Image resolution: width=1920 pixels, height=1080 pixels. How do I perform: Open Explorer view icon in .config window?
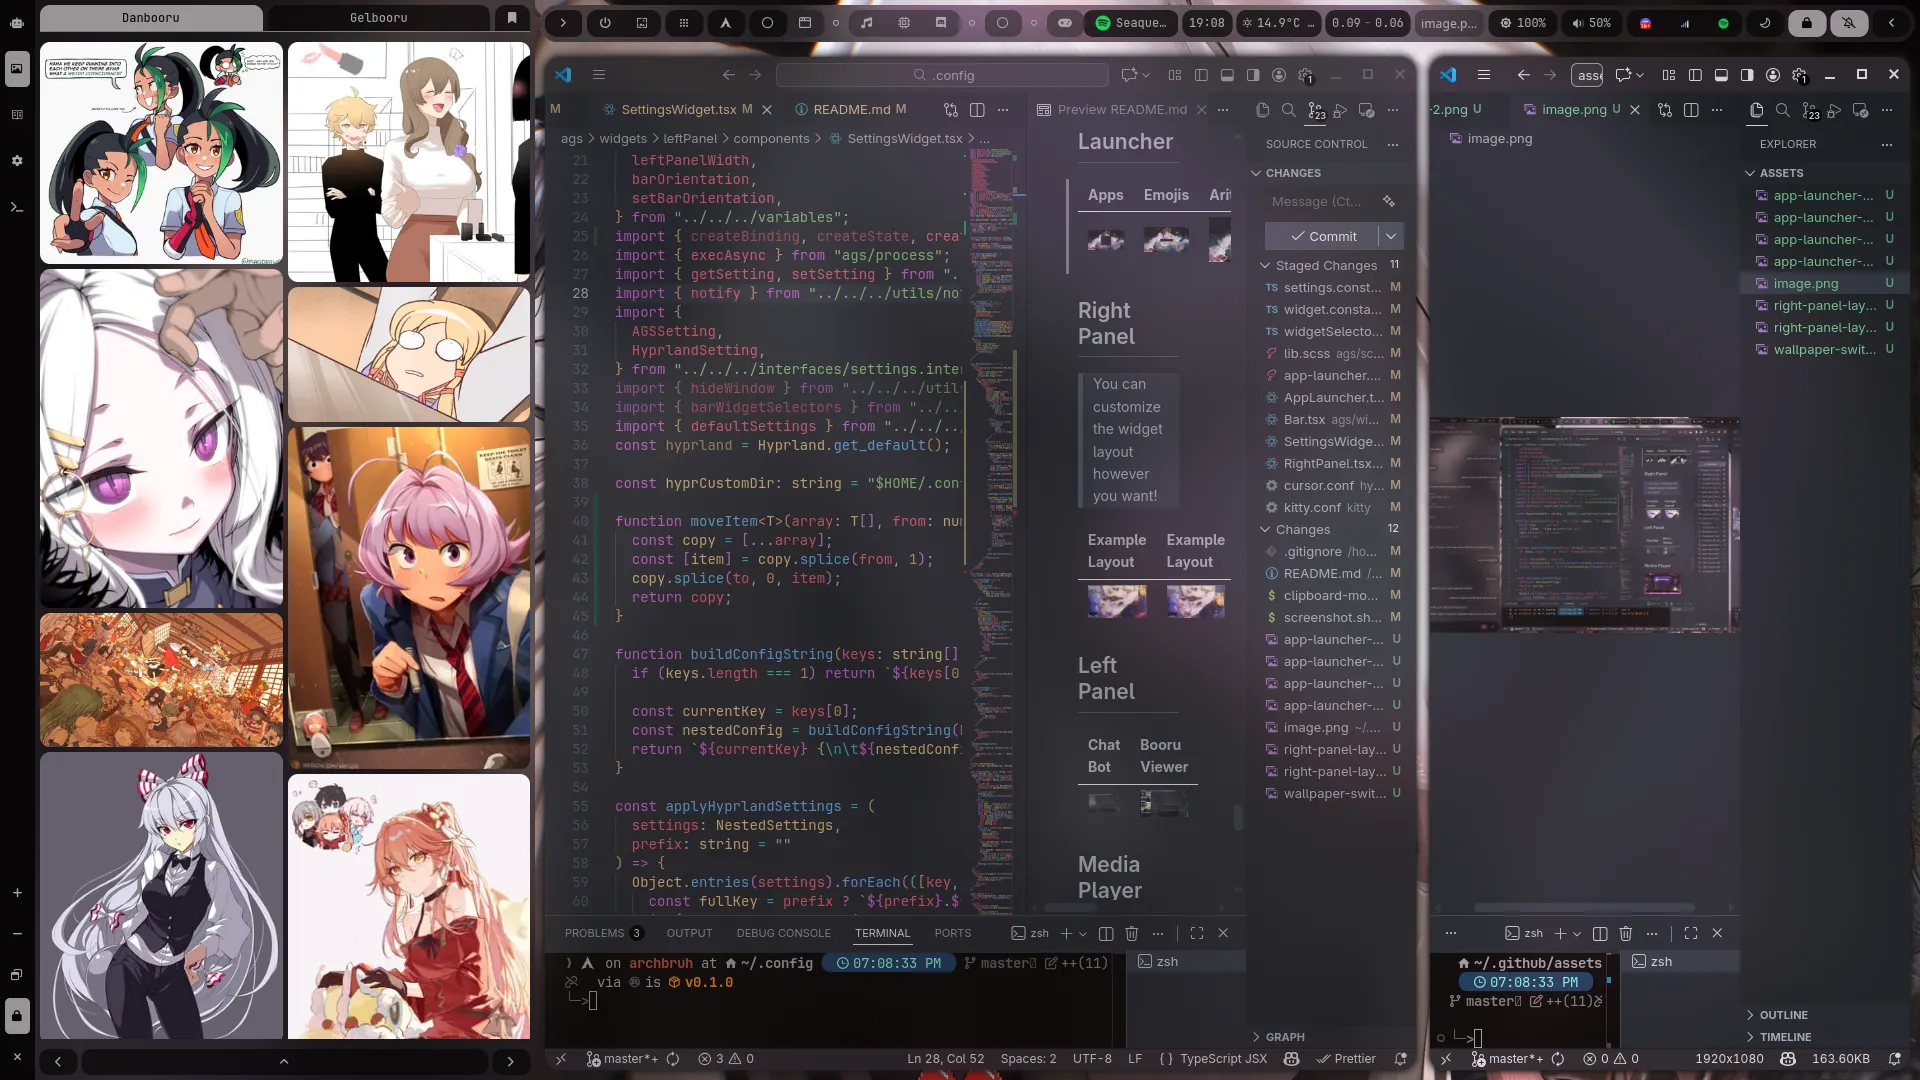[x=1263, y=110]
